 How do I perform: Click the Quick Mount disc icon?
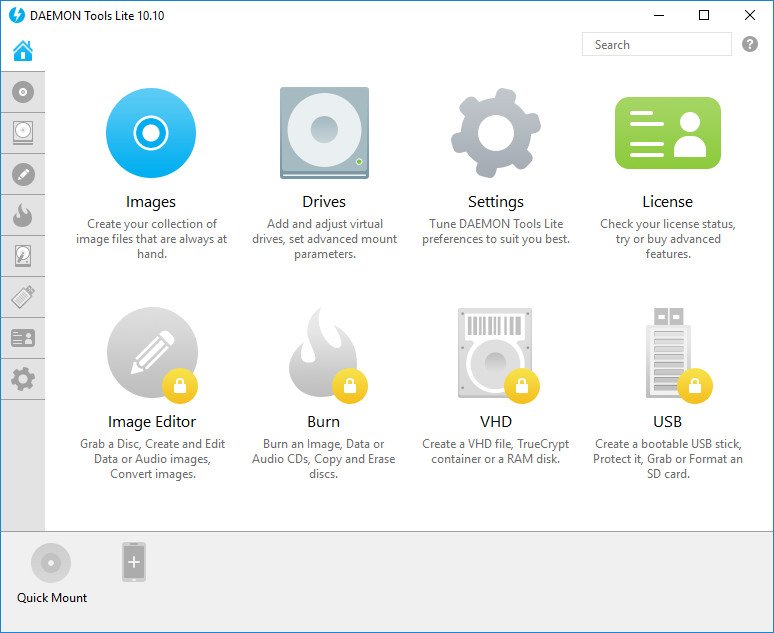pos(51,562)
